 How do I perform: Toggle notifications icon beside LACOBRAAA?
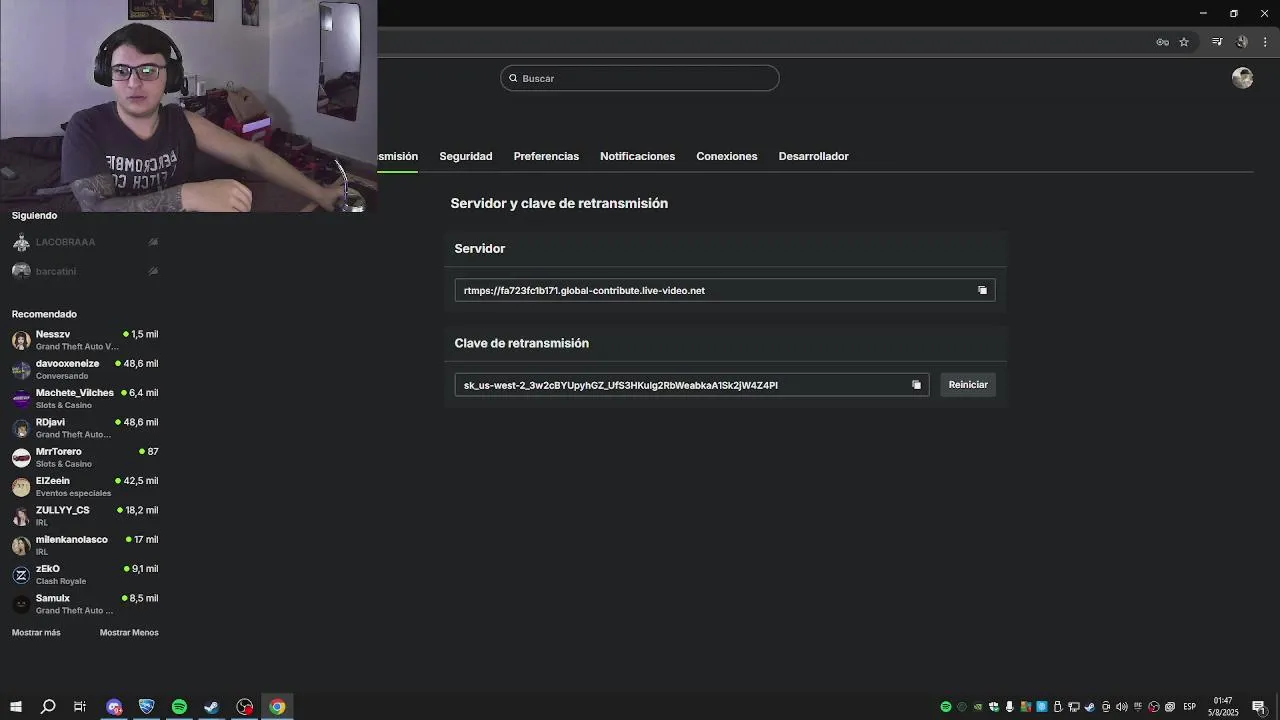pyautogui.click(x=153, y=242)
